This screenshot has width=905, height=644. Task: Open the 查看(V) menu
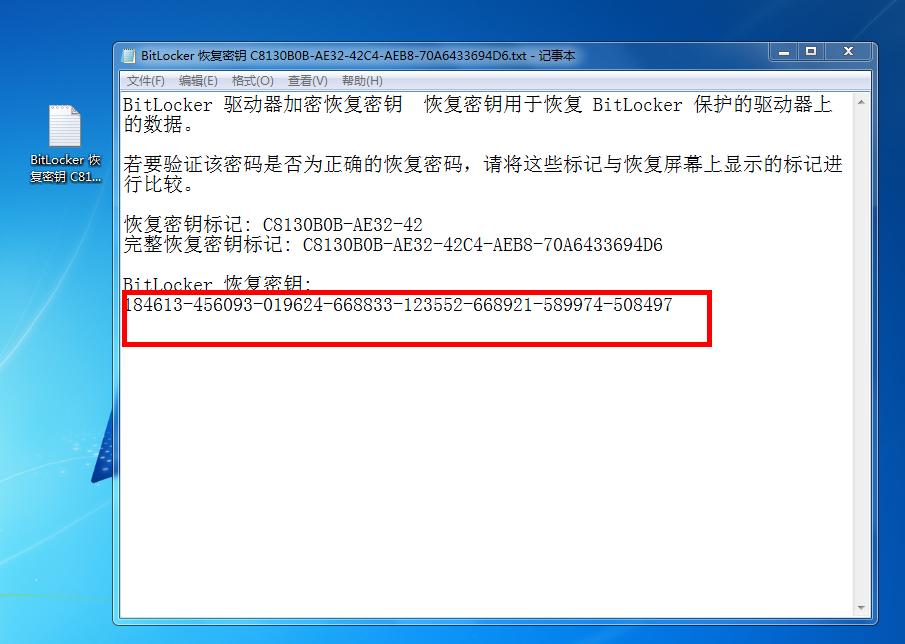point(308,81)
